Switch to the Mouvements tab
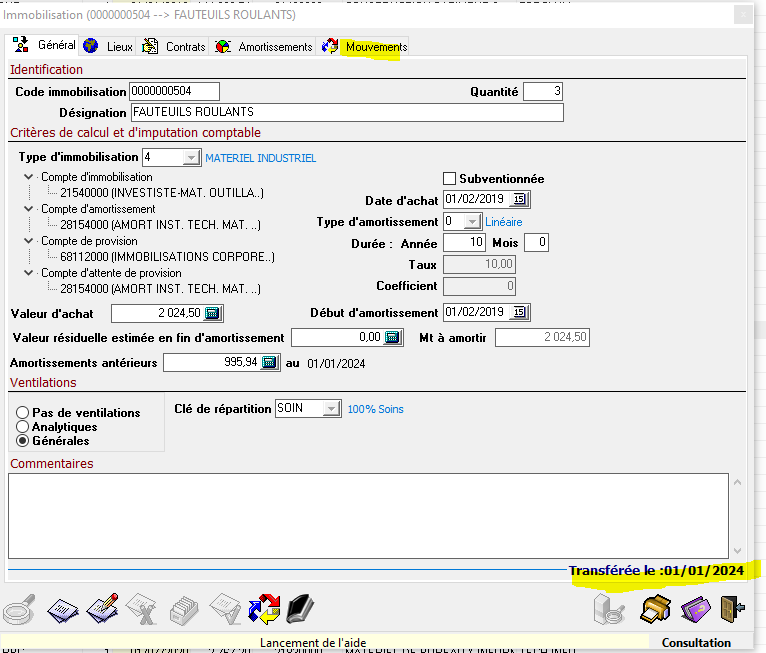766x653 pixels. click(365, 47)
